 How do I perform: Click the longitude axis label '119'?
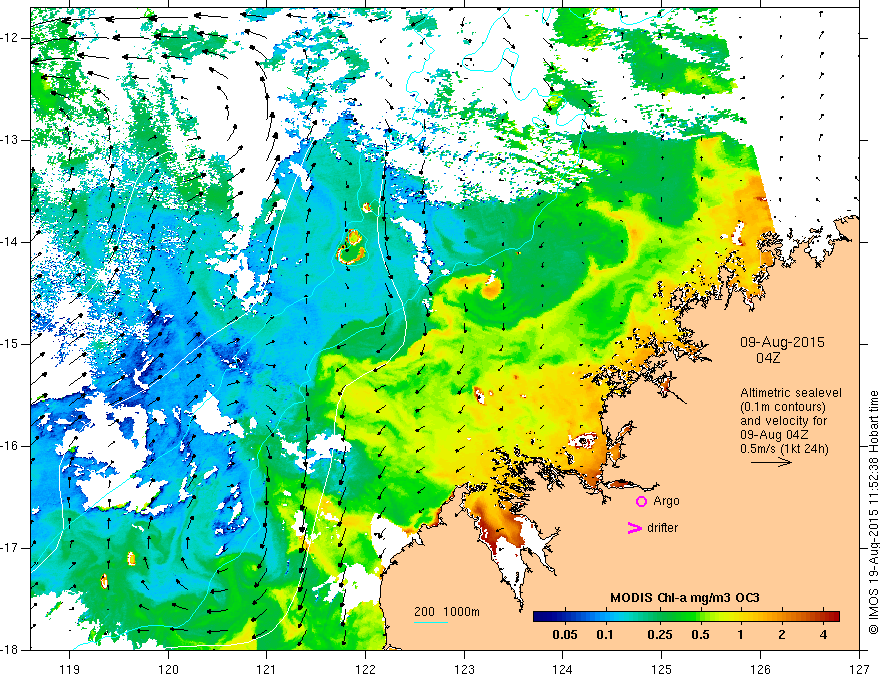click(x=70, y=669)
